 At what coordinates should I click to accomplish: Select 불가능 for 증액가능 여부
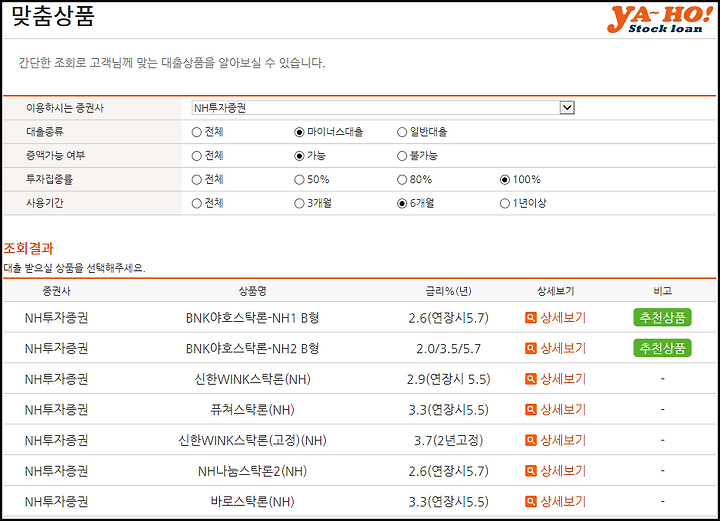pos(402,156)
